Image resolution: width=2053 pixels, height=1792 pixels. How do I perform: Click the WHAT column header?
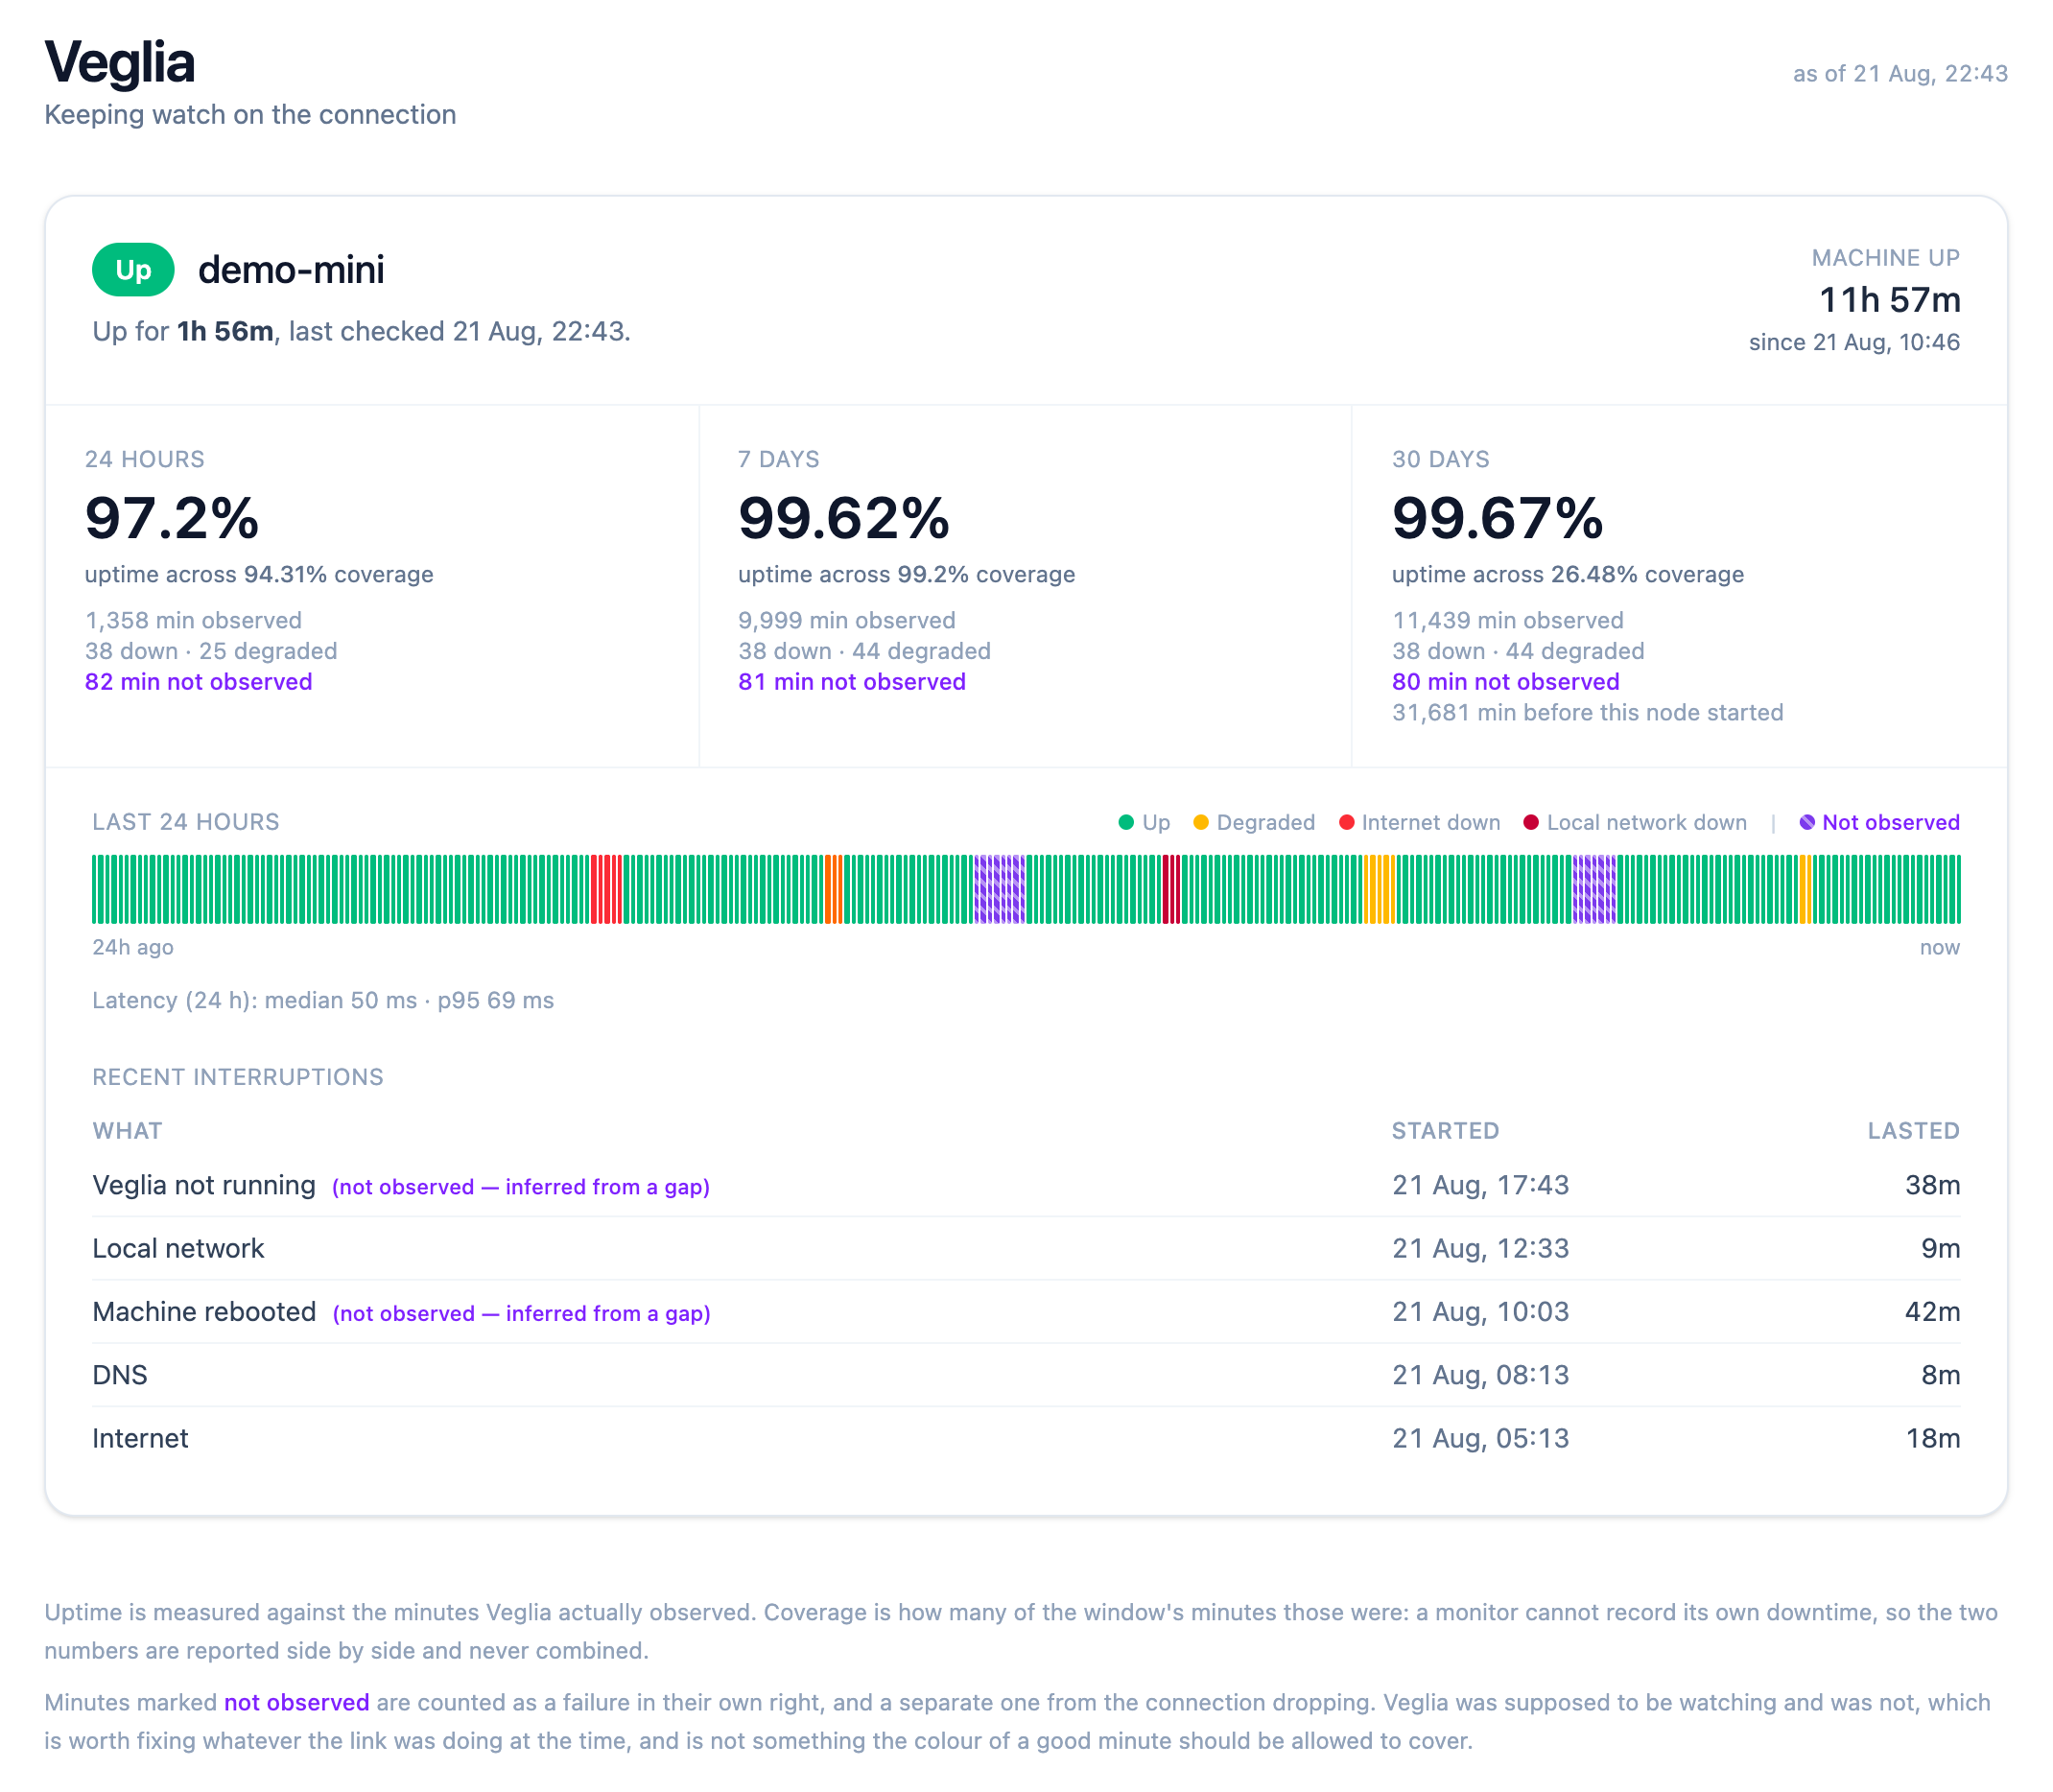coord(127,1131)
